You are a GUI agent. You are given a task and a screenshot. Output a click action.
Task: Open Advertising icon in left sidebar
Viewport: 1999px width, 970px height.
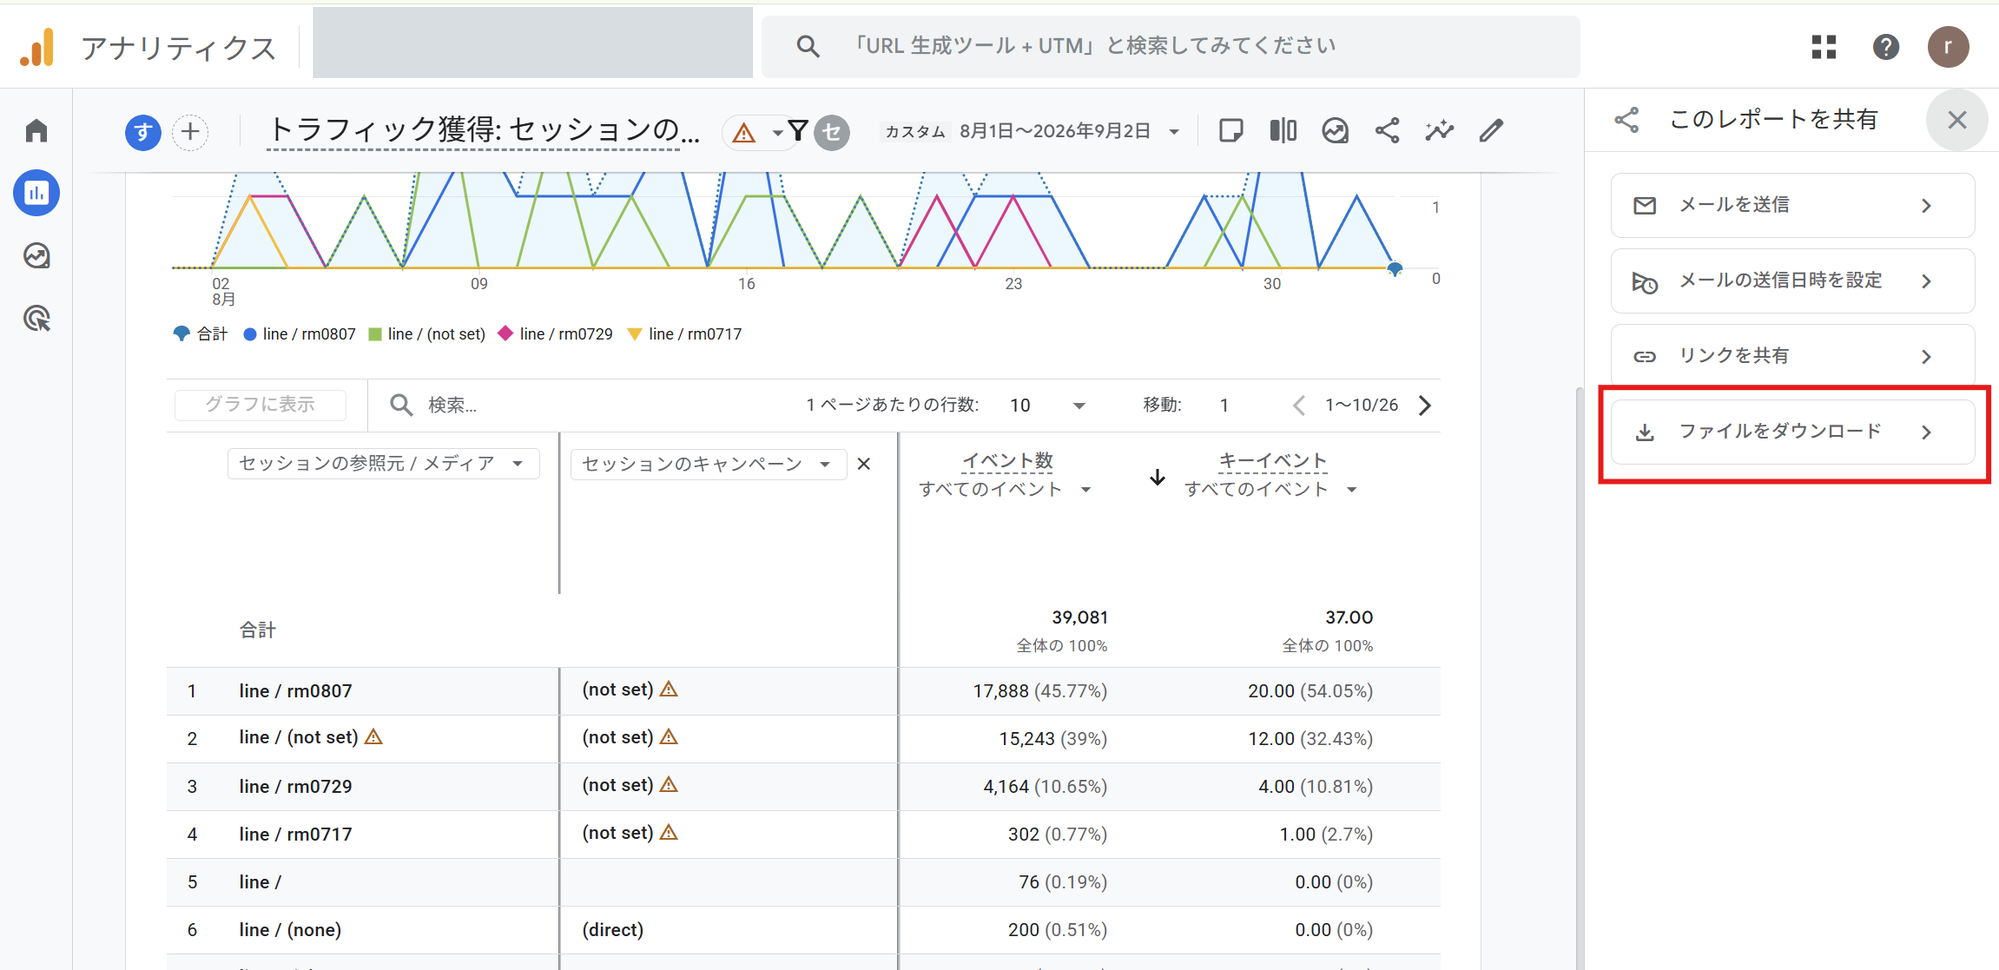coord(37,319)
